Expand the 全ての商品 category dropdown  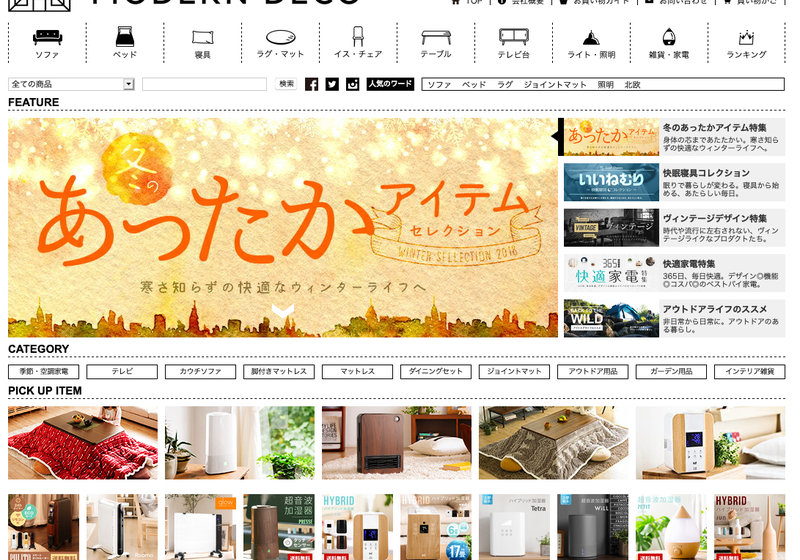pos(71,84)
